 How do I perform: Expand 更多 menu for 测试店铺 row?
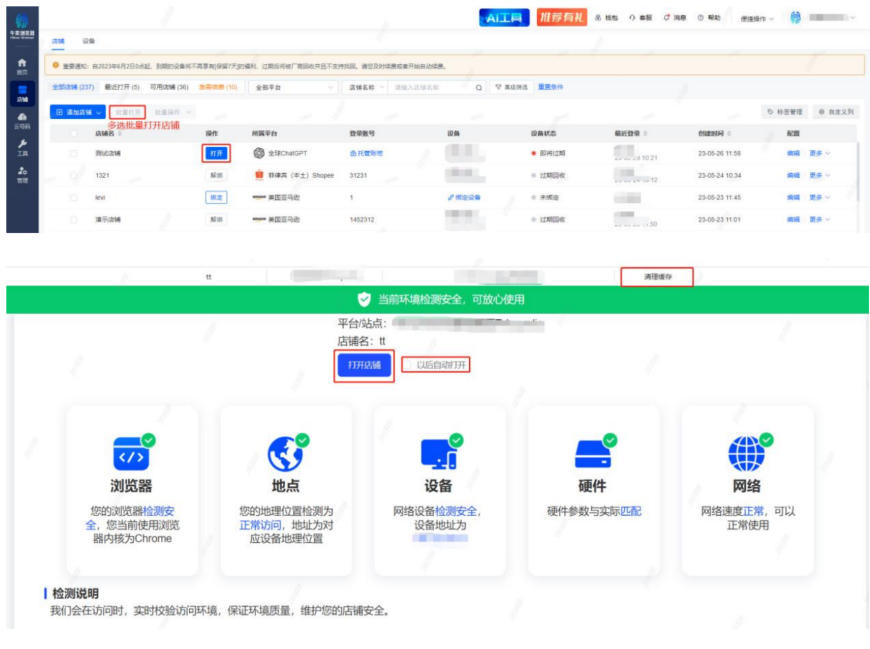click(820, 154)
